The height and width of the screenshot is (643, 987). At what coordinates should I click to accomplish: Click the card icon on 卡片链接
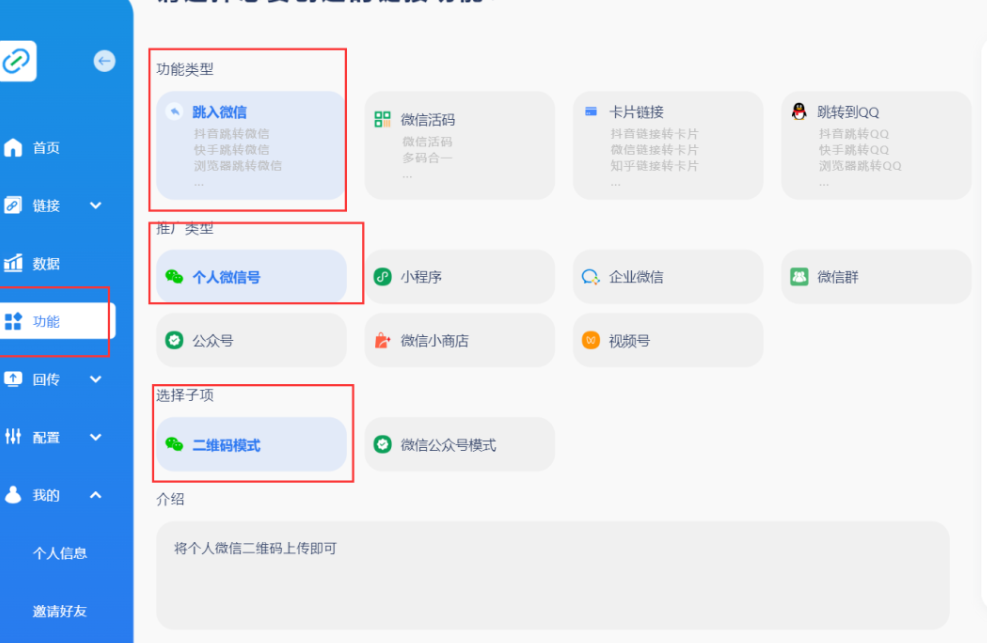pyautogui.click(x=590, y=111)
